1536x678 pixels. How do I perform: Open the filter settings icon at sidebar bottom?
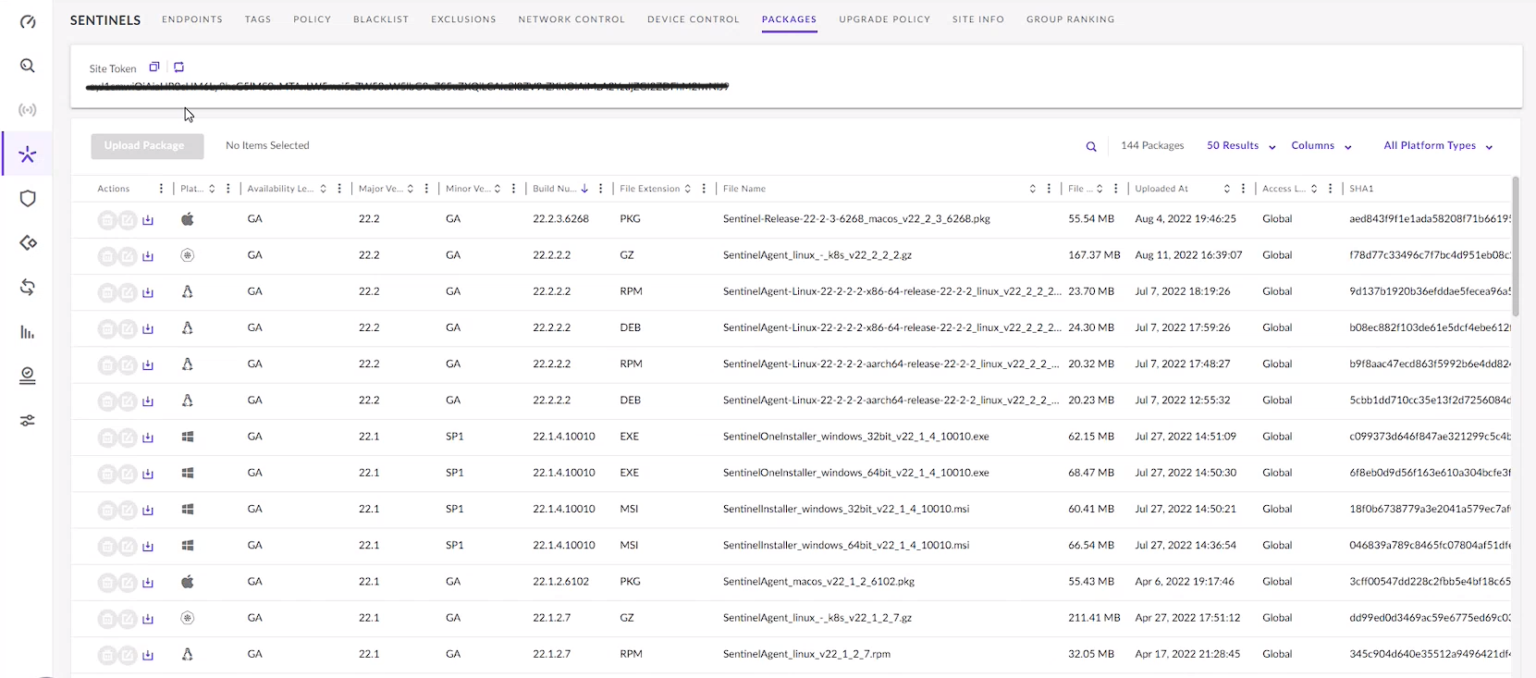tap(27, 420)
